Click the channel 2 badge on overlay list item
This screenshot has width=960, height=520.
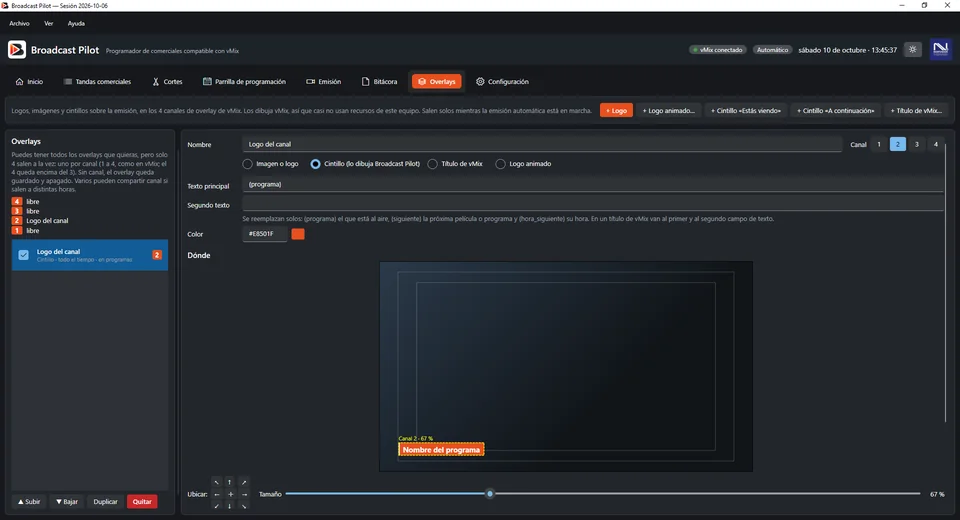157,255
